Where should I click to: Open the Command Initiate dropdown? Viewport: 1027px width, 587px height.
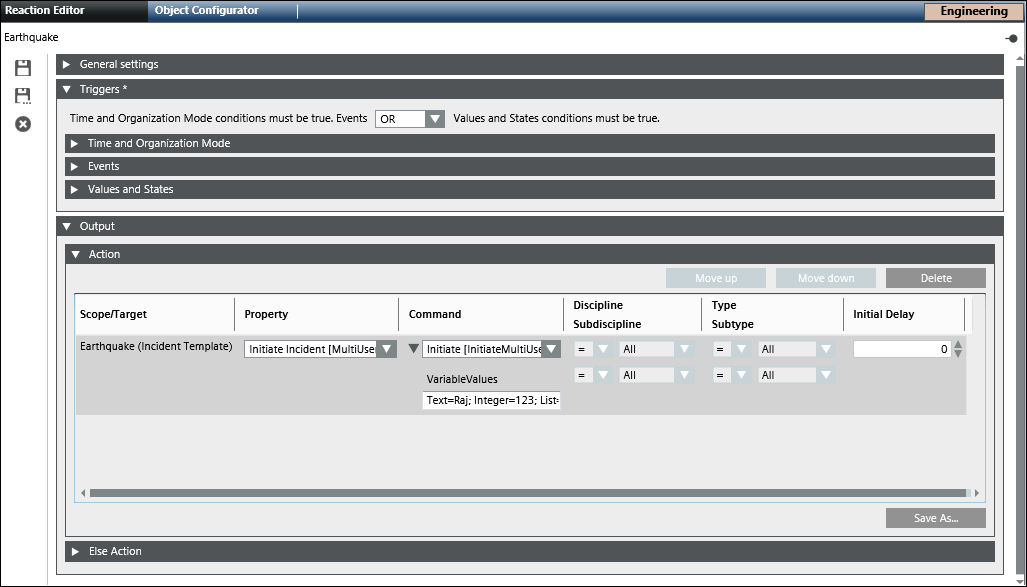[550, 349]
